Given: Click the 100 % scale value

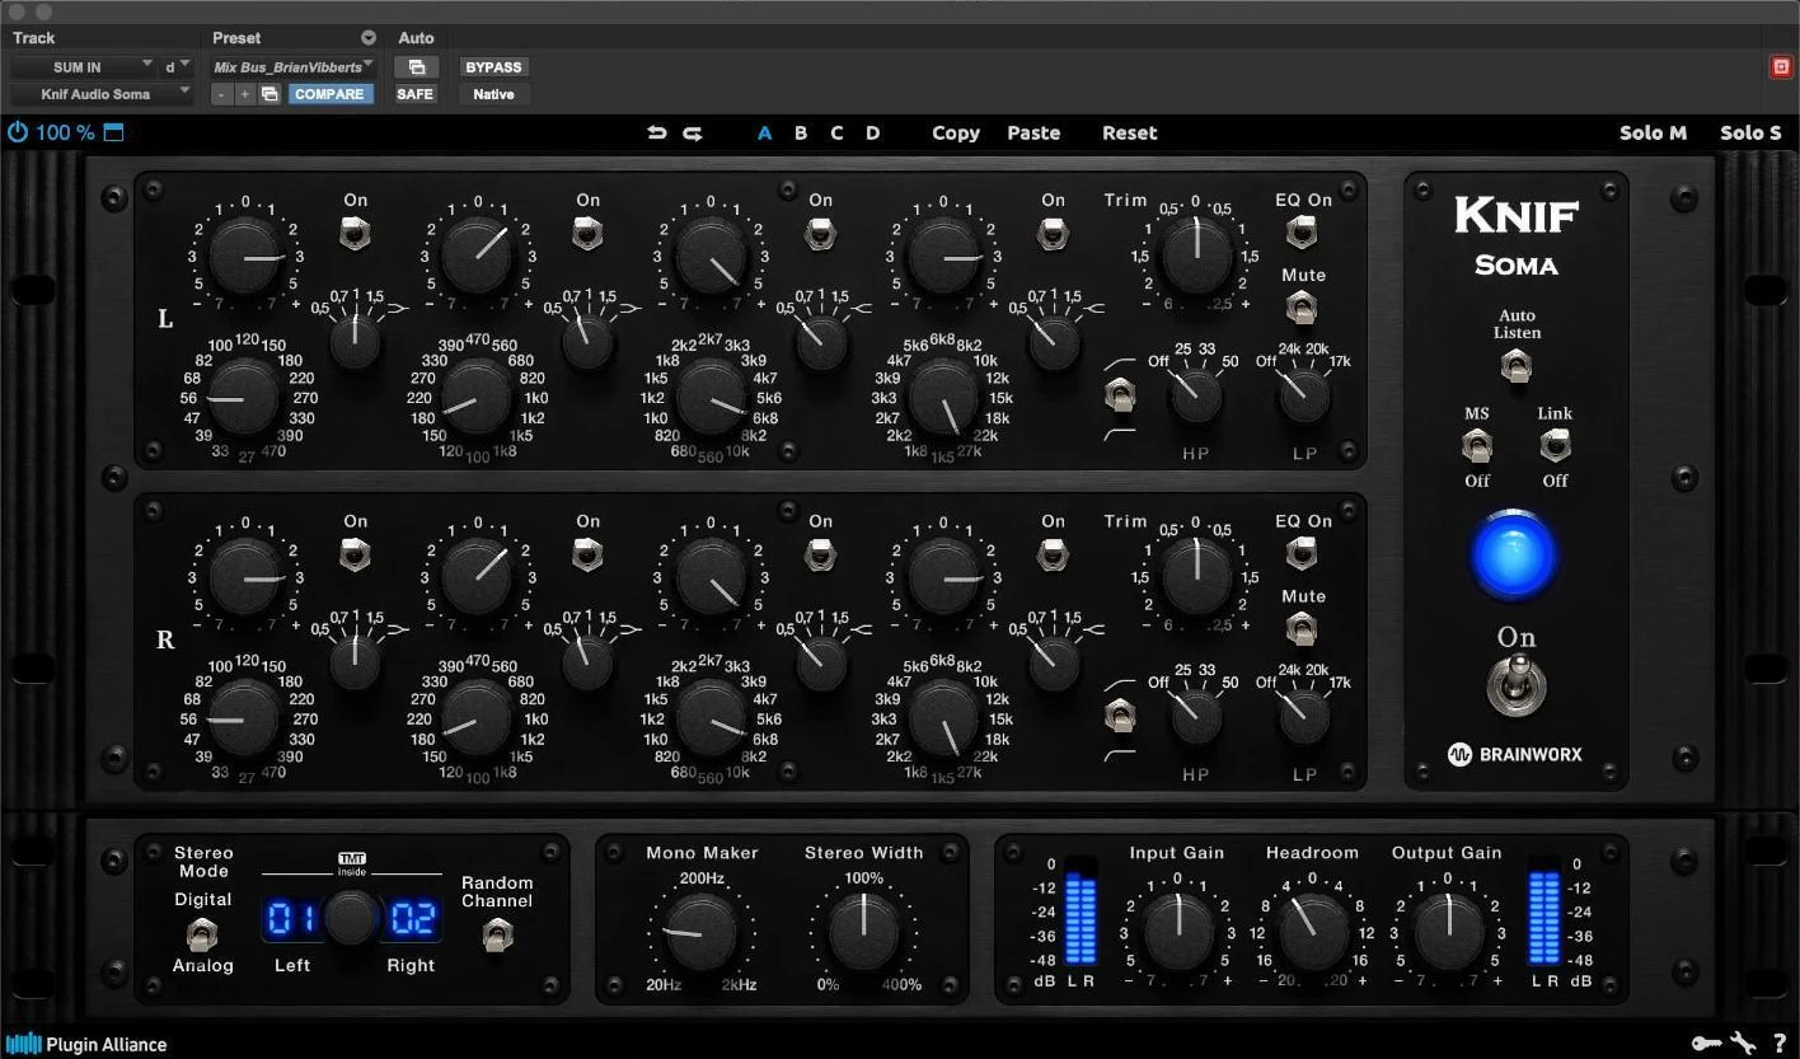Looking at the screenshot, I should click(65, 132).
